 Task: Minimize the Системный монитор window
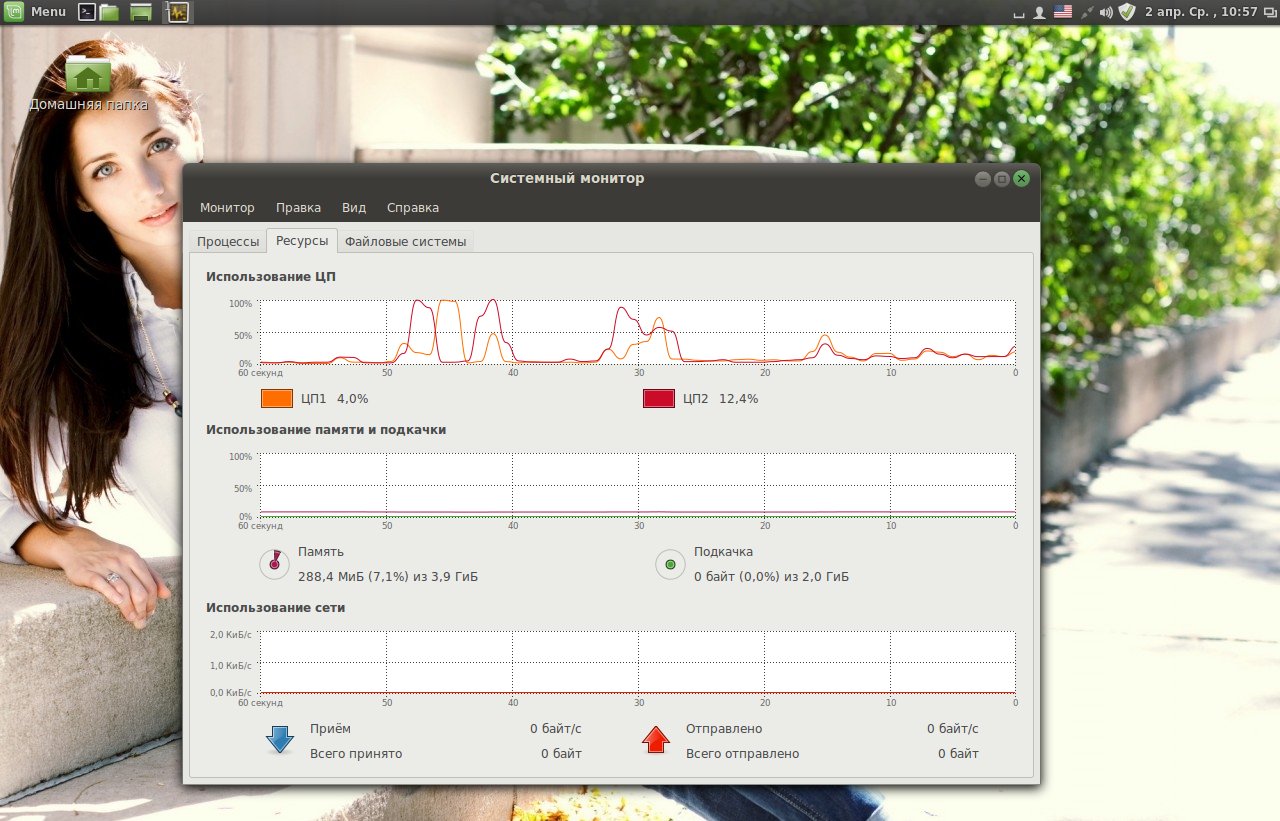point(983,179)
